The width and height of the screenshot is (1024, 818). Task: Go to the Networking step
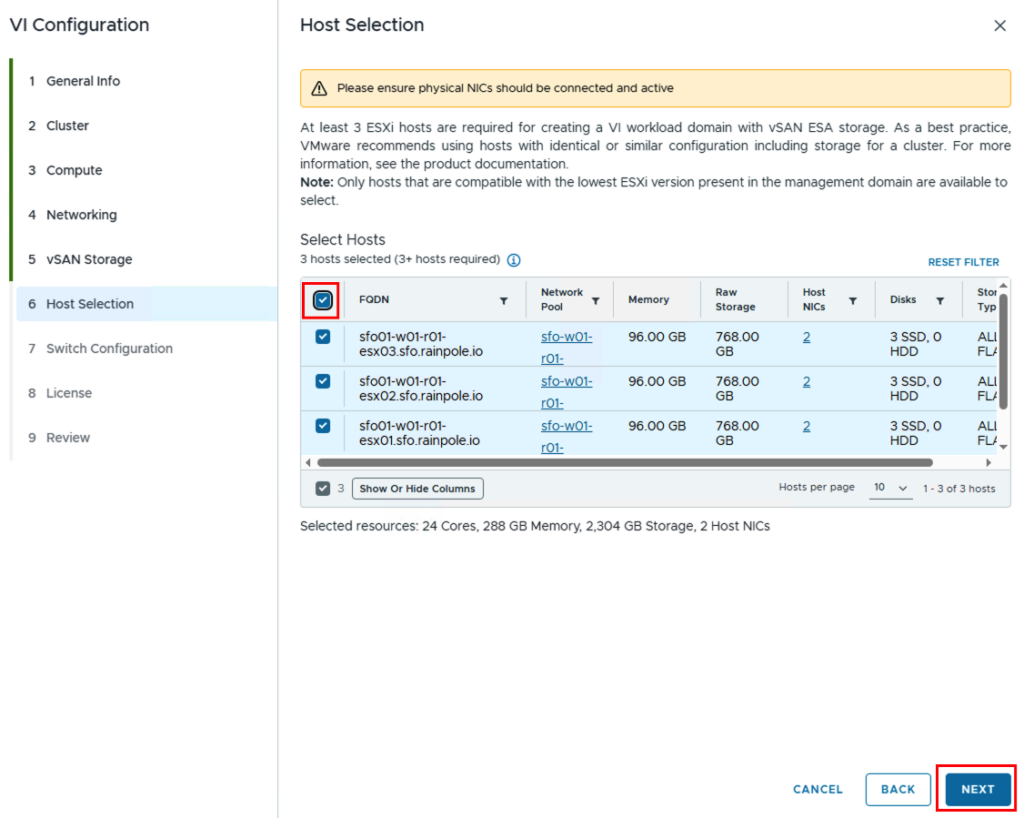pyautogui.click(x=82, y=215)
